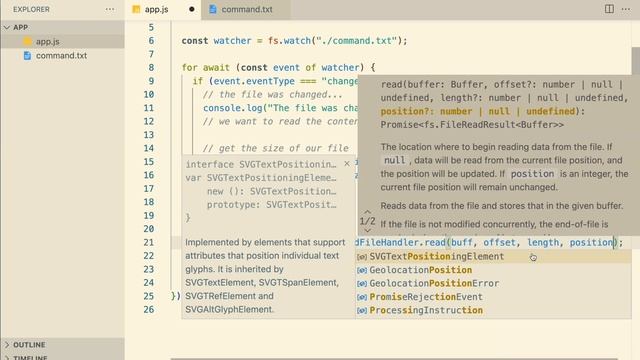Click 'fs.watch' call on line 6
640x360 pixels.
(289, 41)
